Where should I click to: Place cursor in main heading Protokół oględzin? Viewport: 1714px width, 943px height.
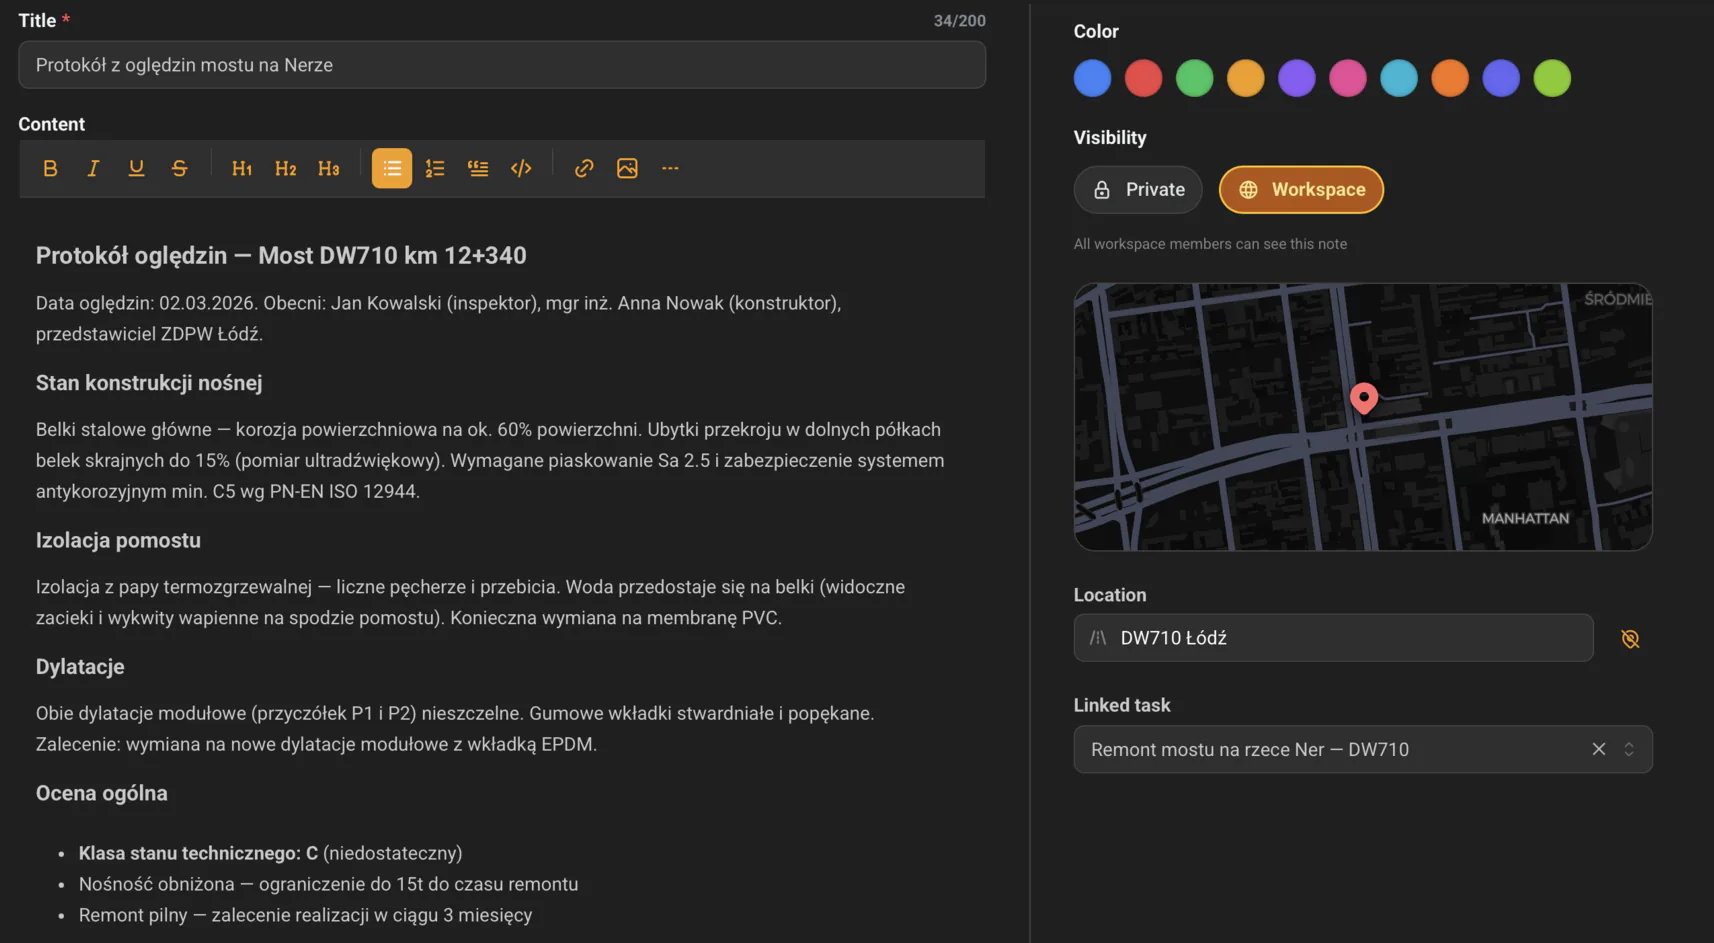(x=281, y=255)
